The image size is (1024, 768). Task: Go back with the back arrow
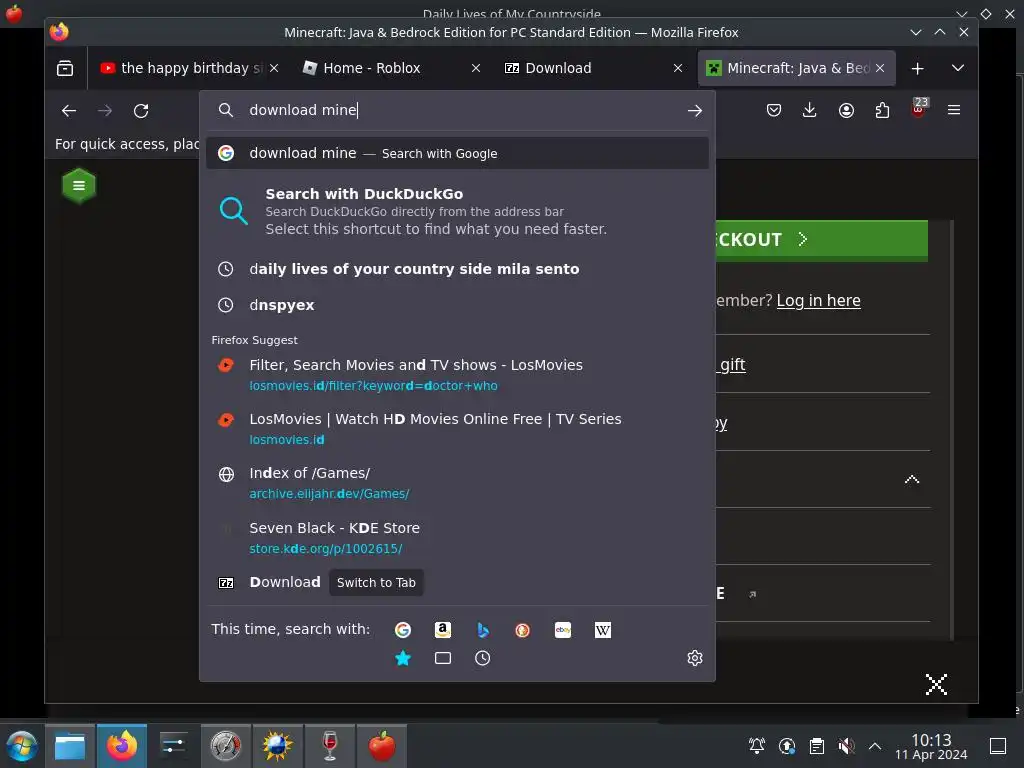(x=69, y=110)
